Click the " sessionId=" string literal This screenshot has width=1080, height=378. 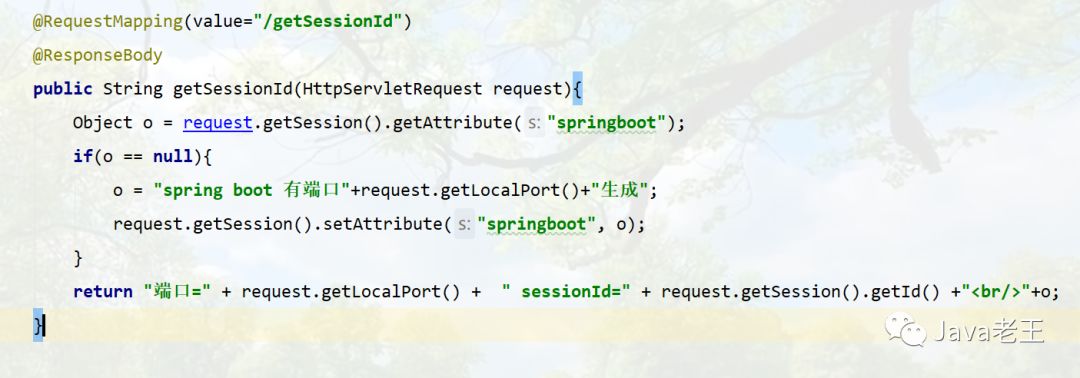click(566, 291)
